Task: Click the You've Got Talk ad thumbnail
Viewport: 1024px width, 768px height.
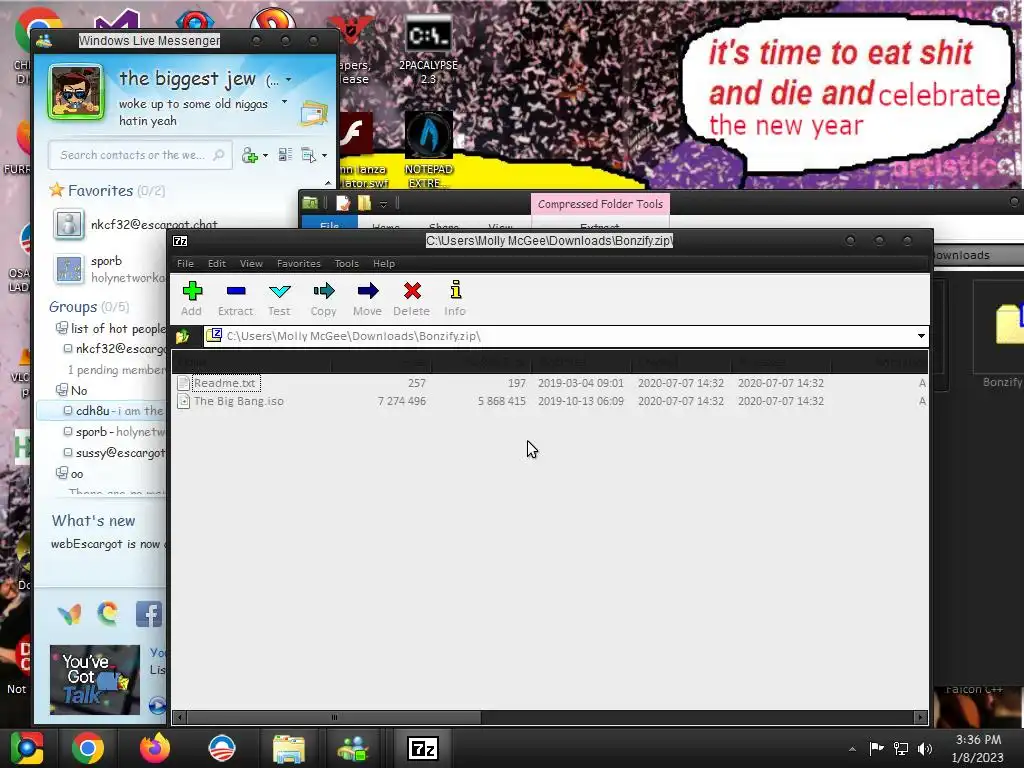Action: [95, 680]
